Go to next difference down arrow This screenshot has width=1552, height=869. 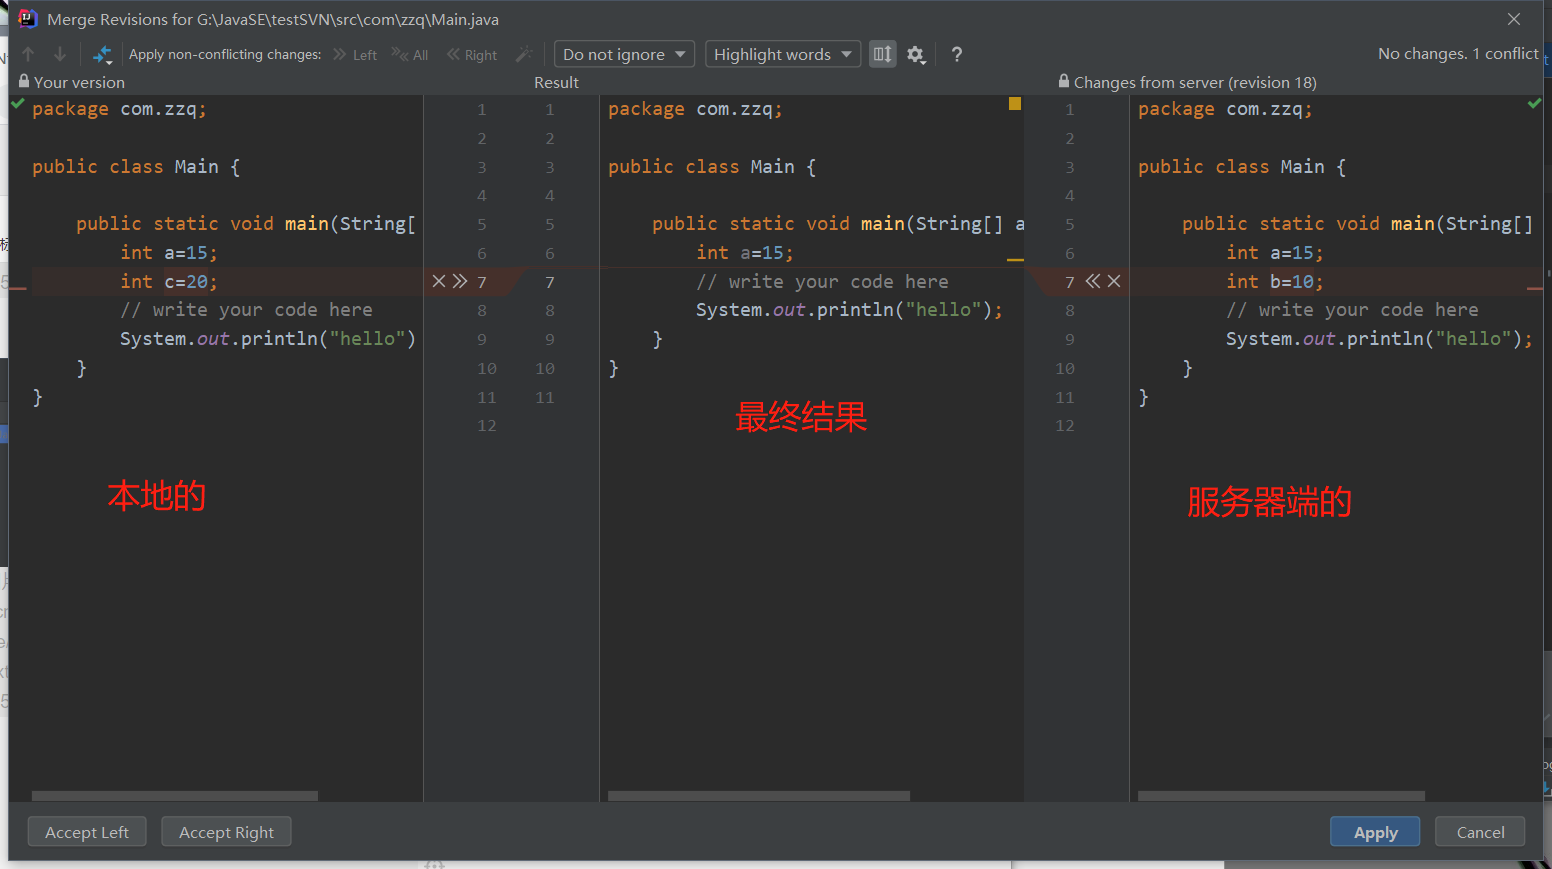(60, 54)
